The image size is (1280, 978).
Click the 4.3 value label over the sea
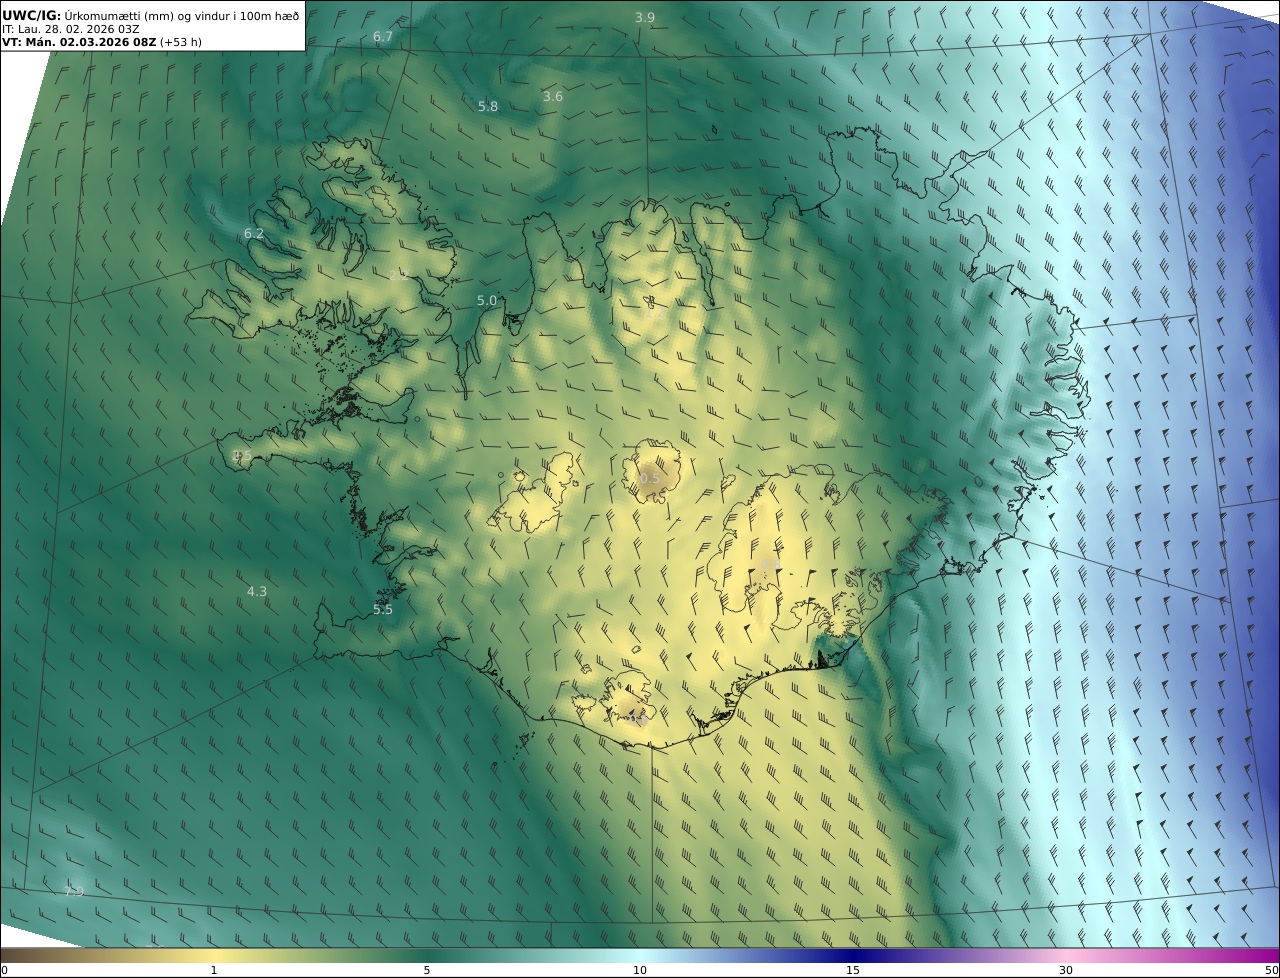pyautogui.click(x=257, y=592)
